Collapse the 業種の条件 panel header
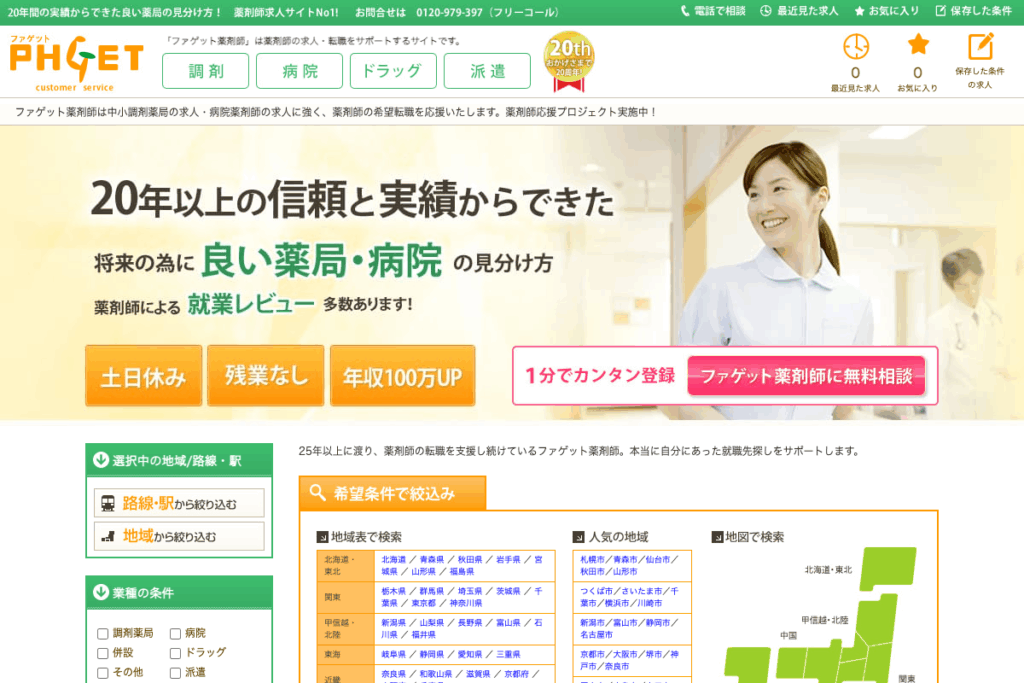 179,592
